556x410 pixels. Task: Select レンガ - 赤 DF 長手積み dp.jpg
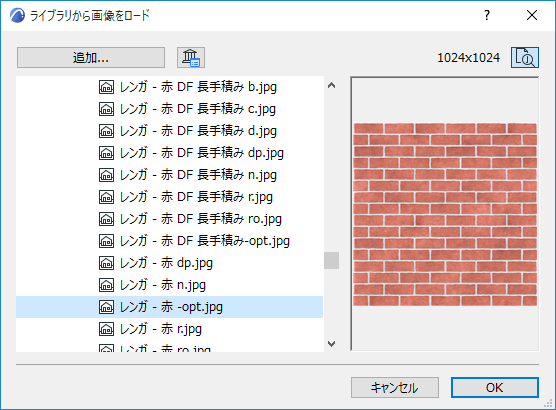tap(169, 153)
